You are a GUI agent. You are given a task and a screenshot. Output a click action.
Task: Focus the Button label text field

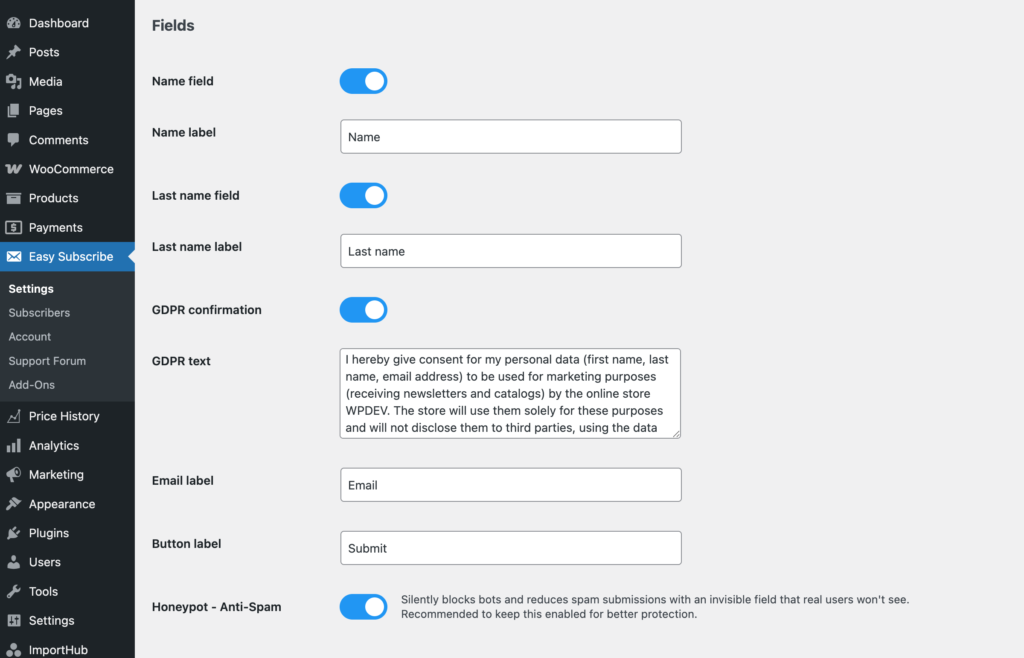pyautogui.click(x=510, y=548)
